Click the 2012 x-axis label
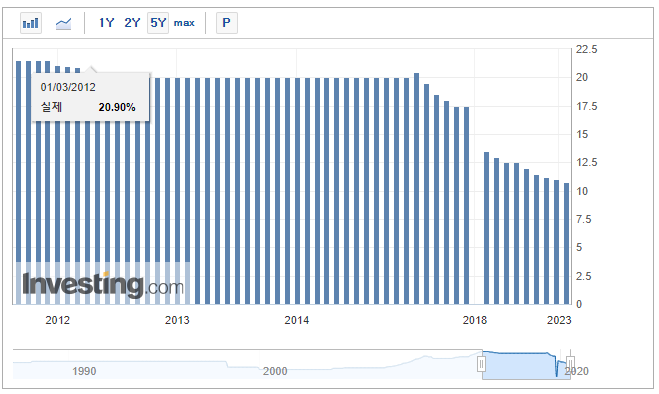Viewport: 659px width, 394px height. 58,320
